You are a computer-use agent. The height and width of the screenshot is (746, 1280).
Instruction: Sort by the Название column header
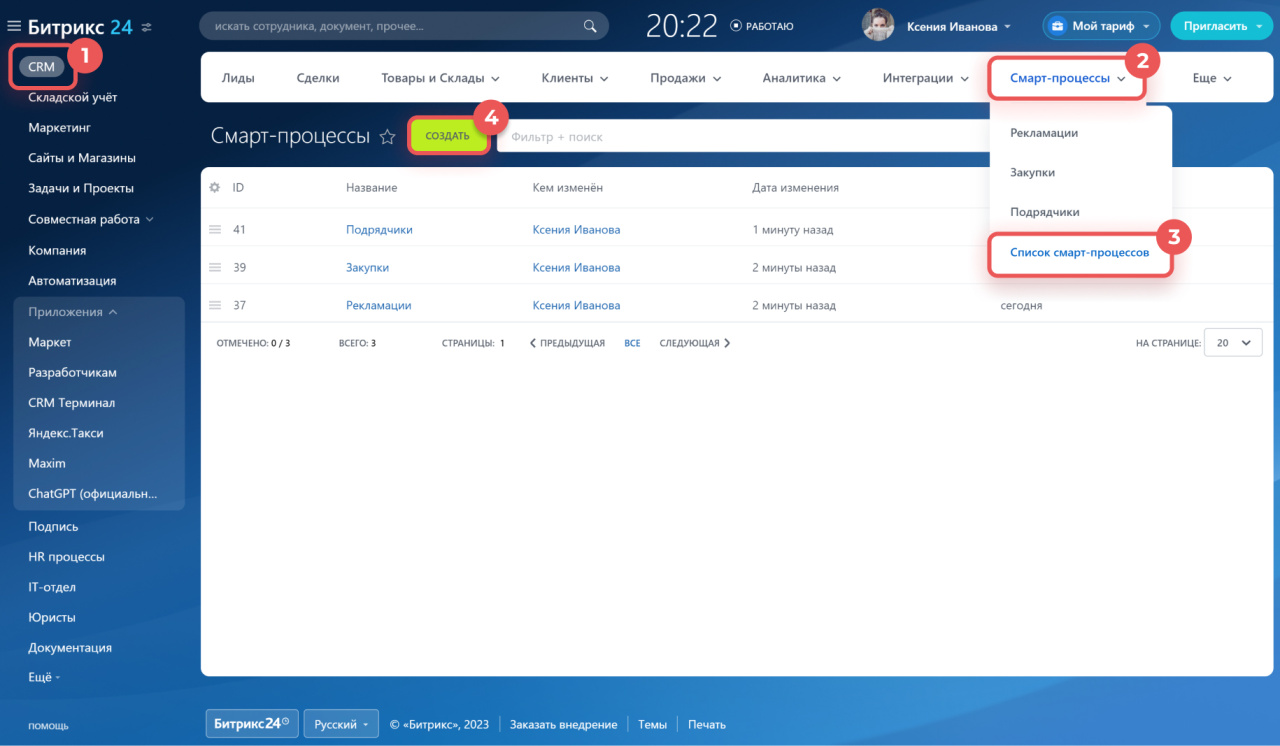[x=371, y=187]
